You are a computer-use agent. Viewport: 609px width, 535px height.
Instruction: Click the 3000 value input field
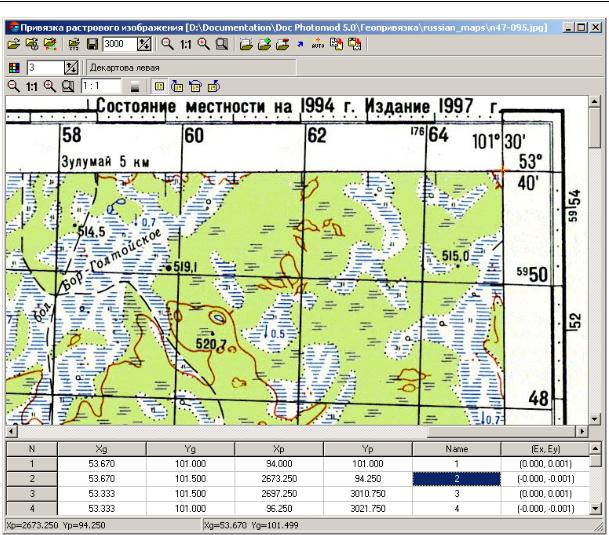point(119,44)
